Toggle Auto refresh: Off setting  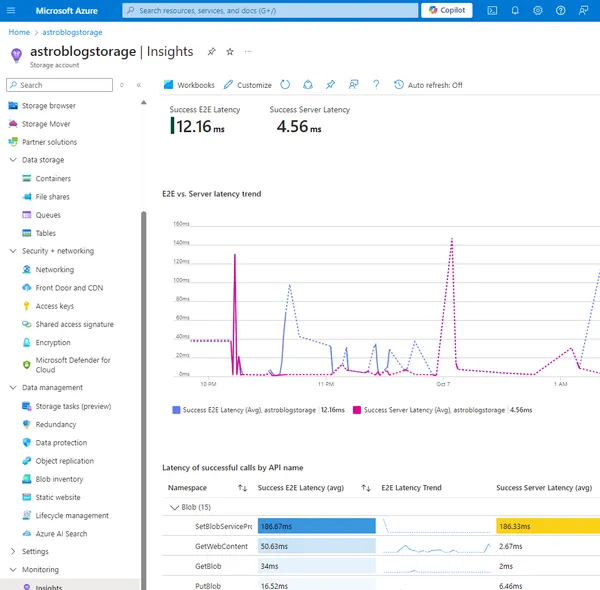[428, 85]
